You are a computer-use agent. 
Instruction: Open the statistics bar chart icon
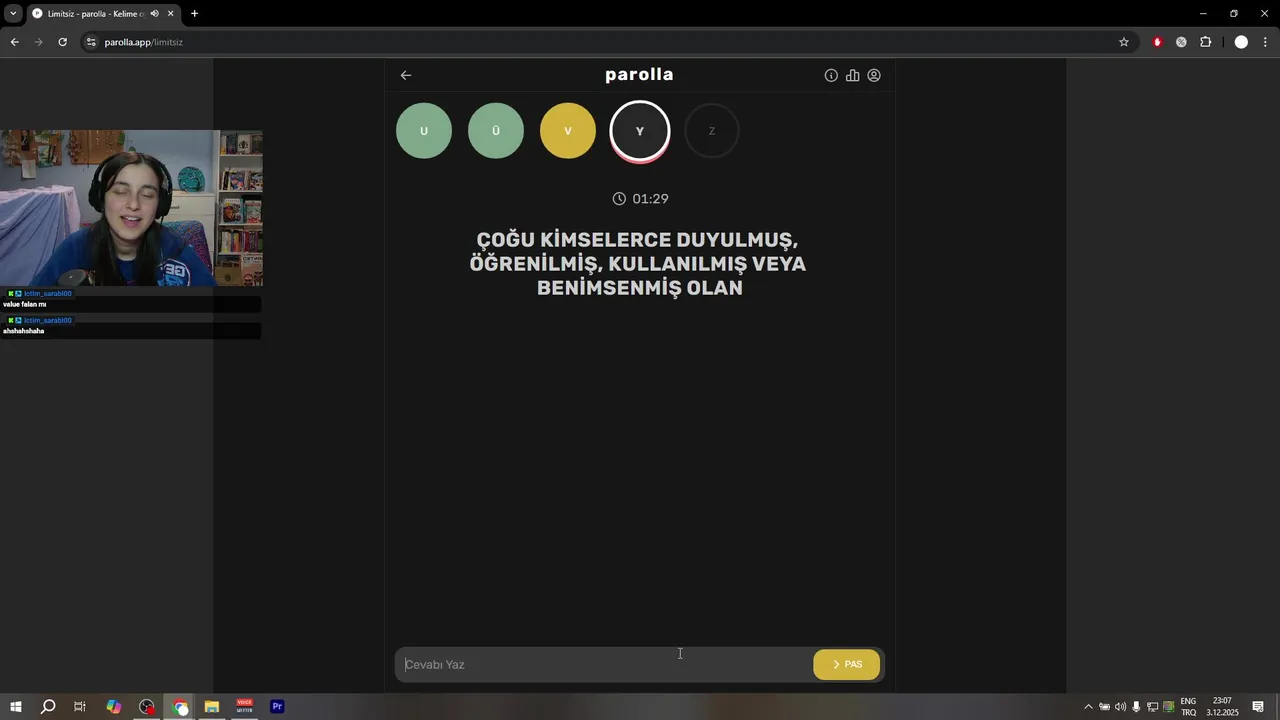[852, 75]
